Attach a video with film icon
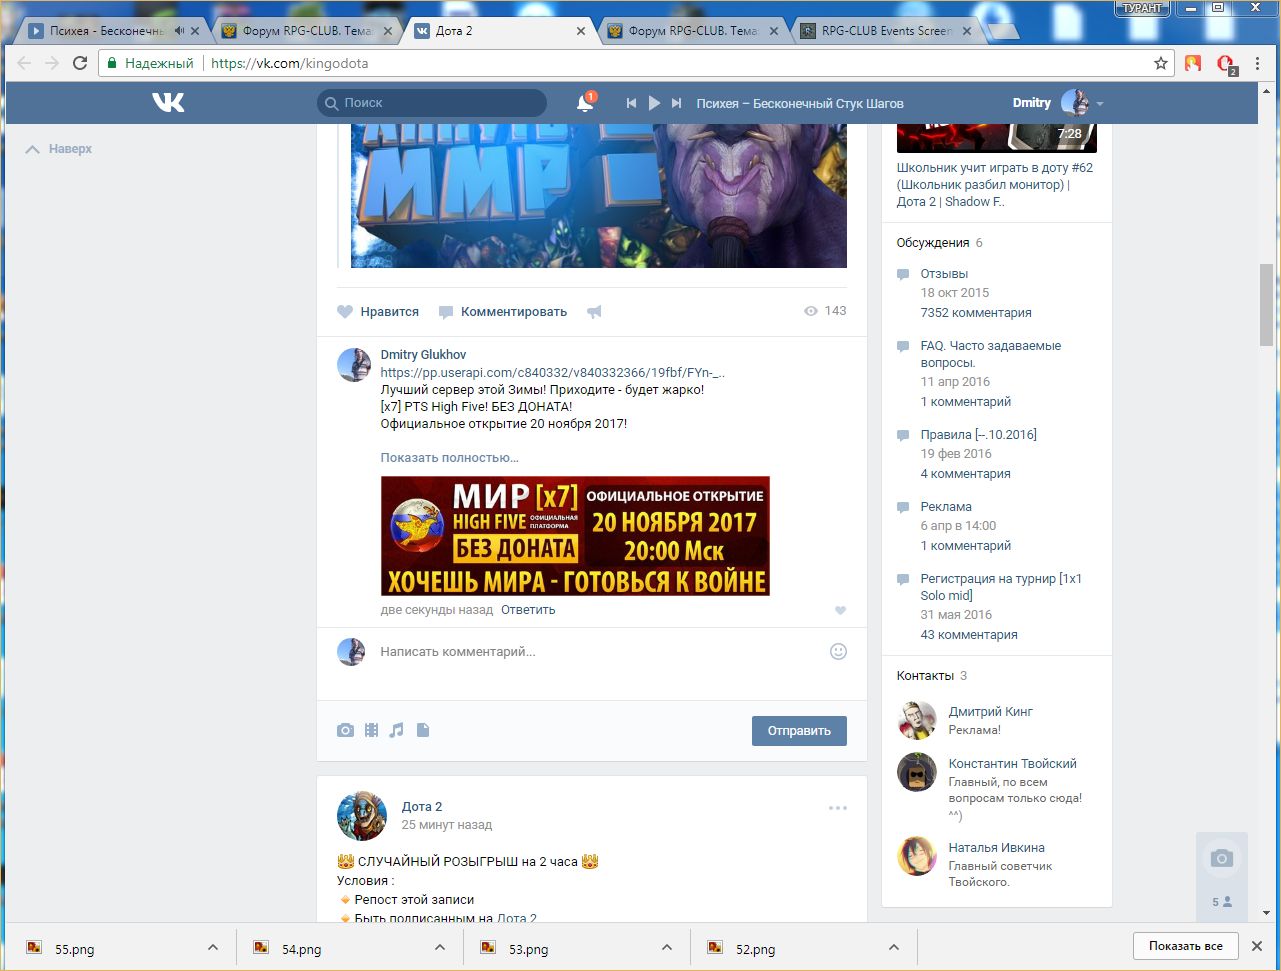This screenshot has height=971, width=1281. click(x=371, y=731)
